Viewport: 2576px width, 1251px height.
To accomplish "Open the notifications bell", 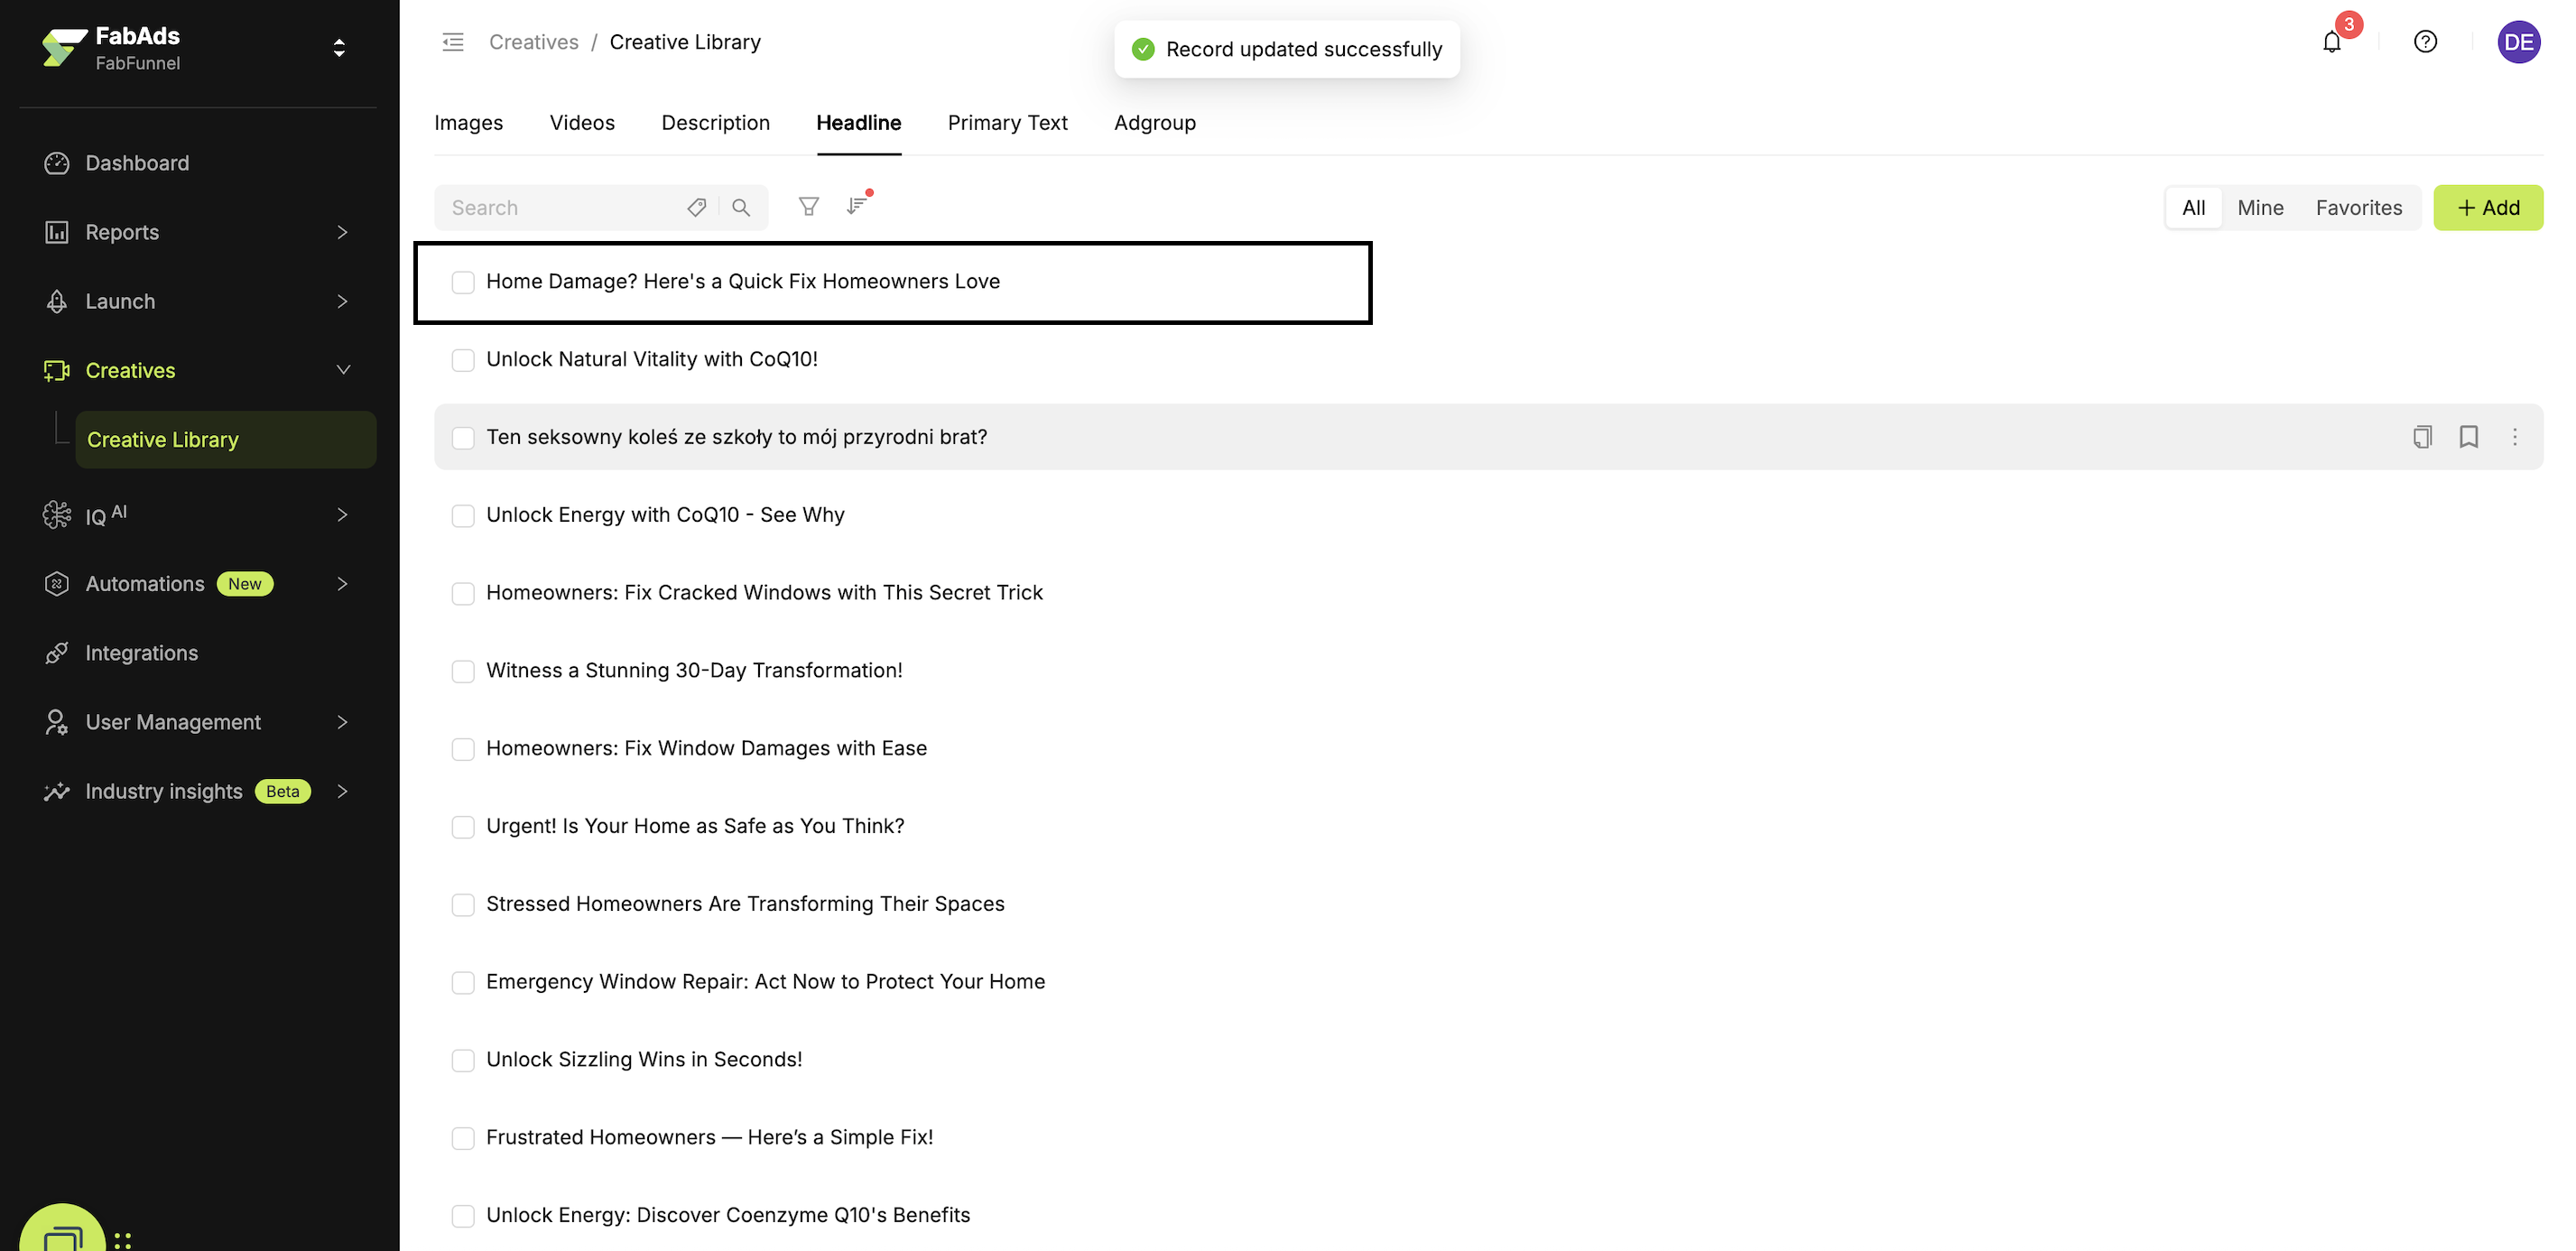I will [2331, 42].
